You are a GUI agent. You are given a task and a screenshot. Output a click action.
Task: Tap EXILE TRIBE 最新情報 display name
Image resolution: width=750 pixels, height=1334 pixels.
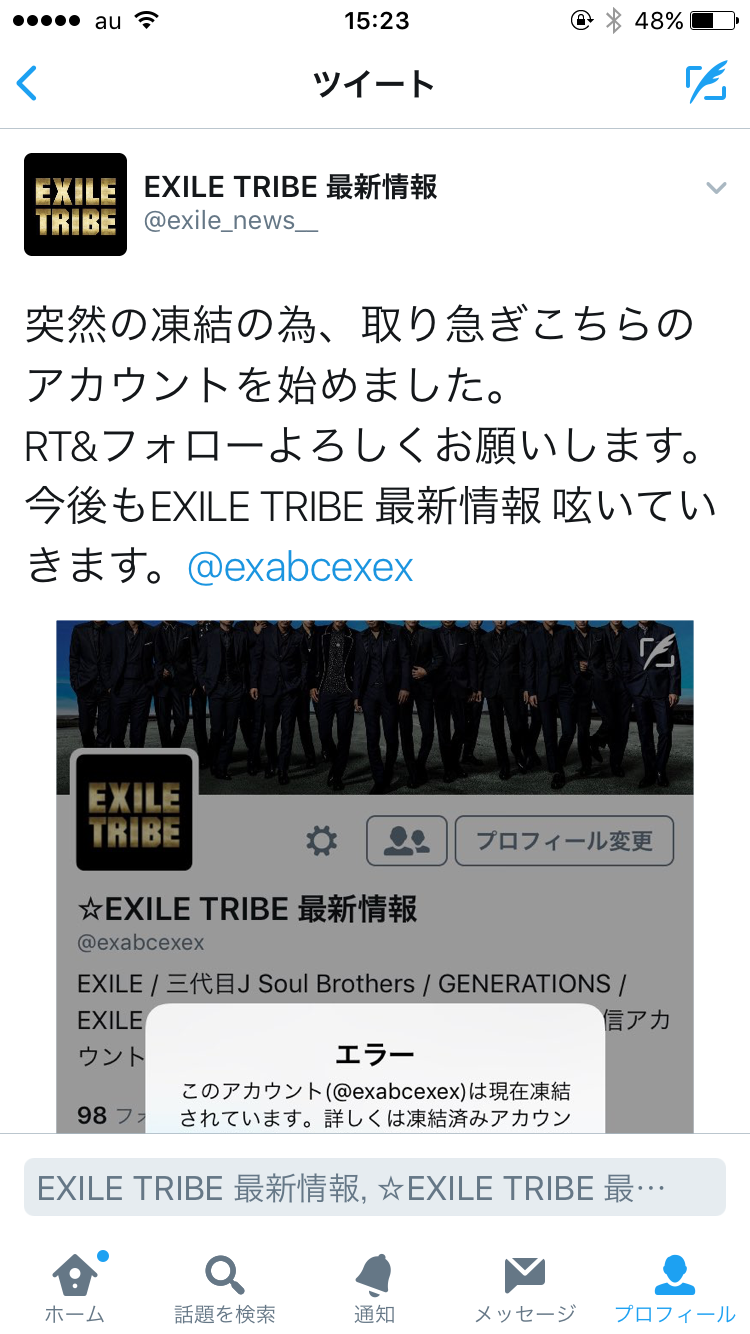(x=291, y=186)
